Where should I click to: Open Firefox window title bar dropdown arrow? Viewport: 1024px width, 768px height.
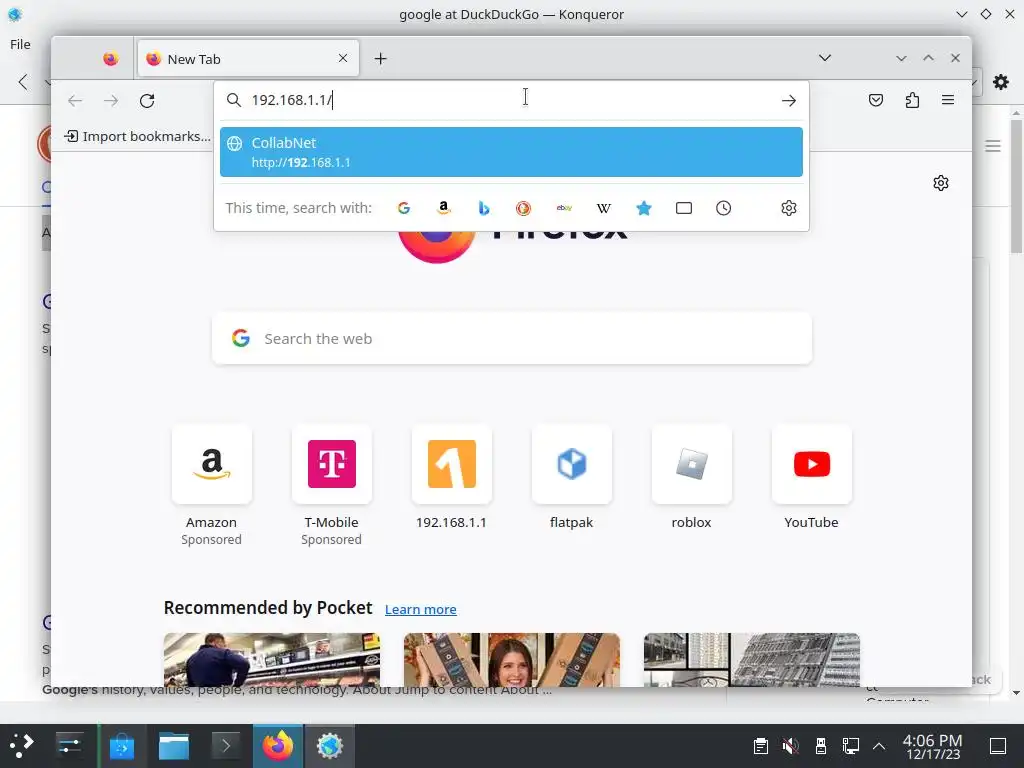901,58
